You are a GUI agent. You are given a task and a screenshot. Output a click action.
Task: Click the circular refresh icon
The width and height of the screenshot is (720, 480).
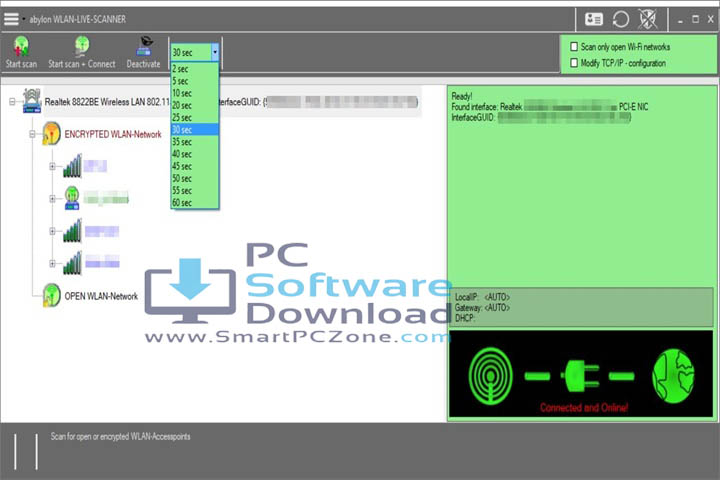click(x=621, y=19)
